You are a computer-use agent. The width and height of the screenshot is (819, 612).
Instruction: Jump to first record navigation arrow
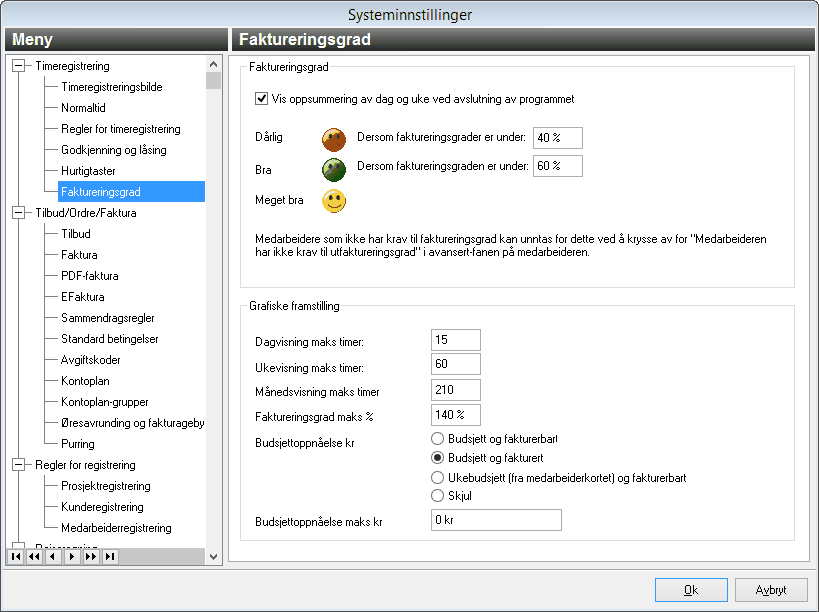click(x=16, y=557)
